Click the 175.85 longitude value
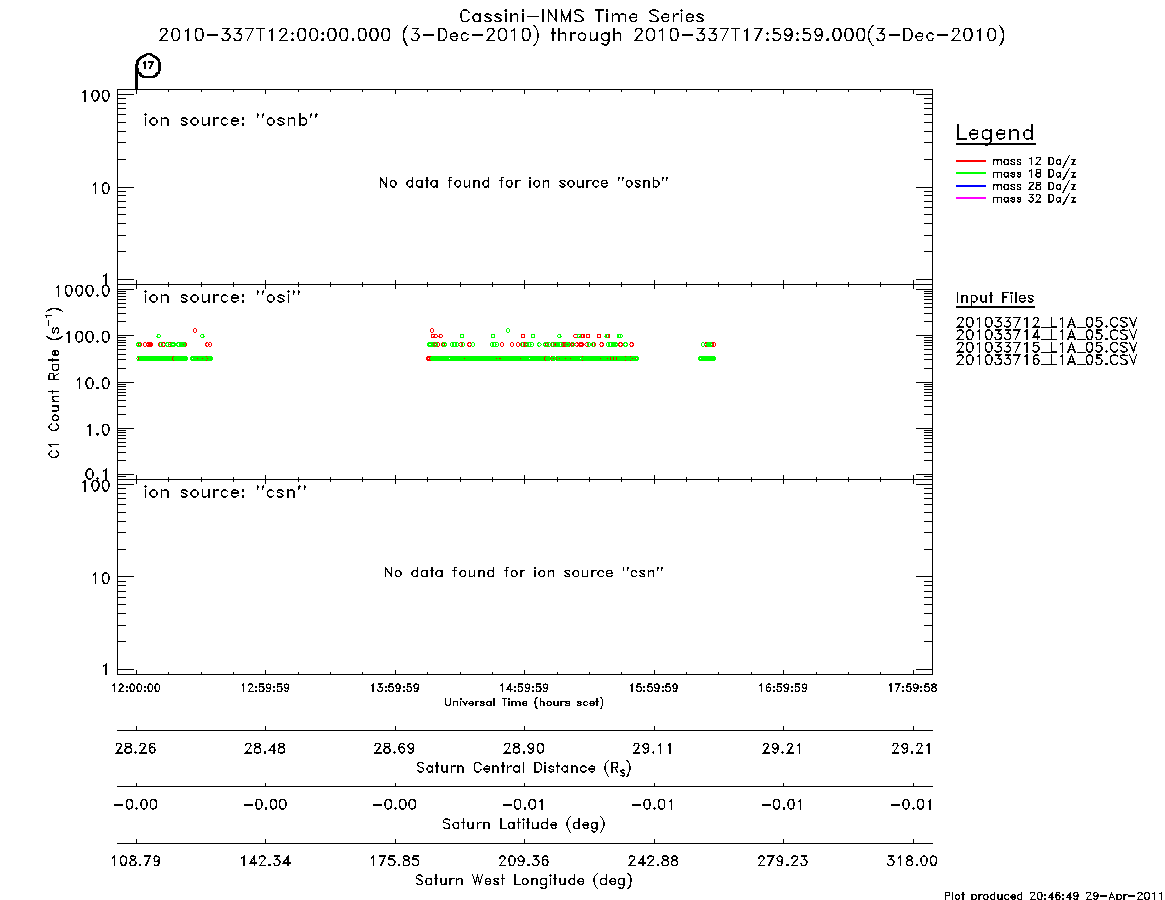This screenshot has width=1165, height=900. [395, 861]
